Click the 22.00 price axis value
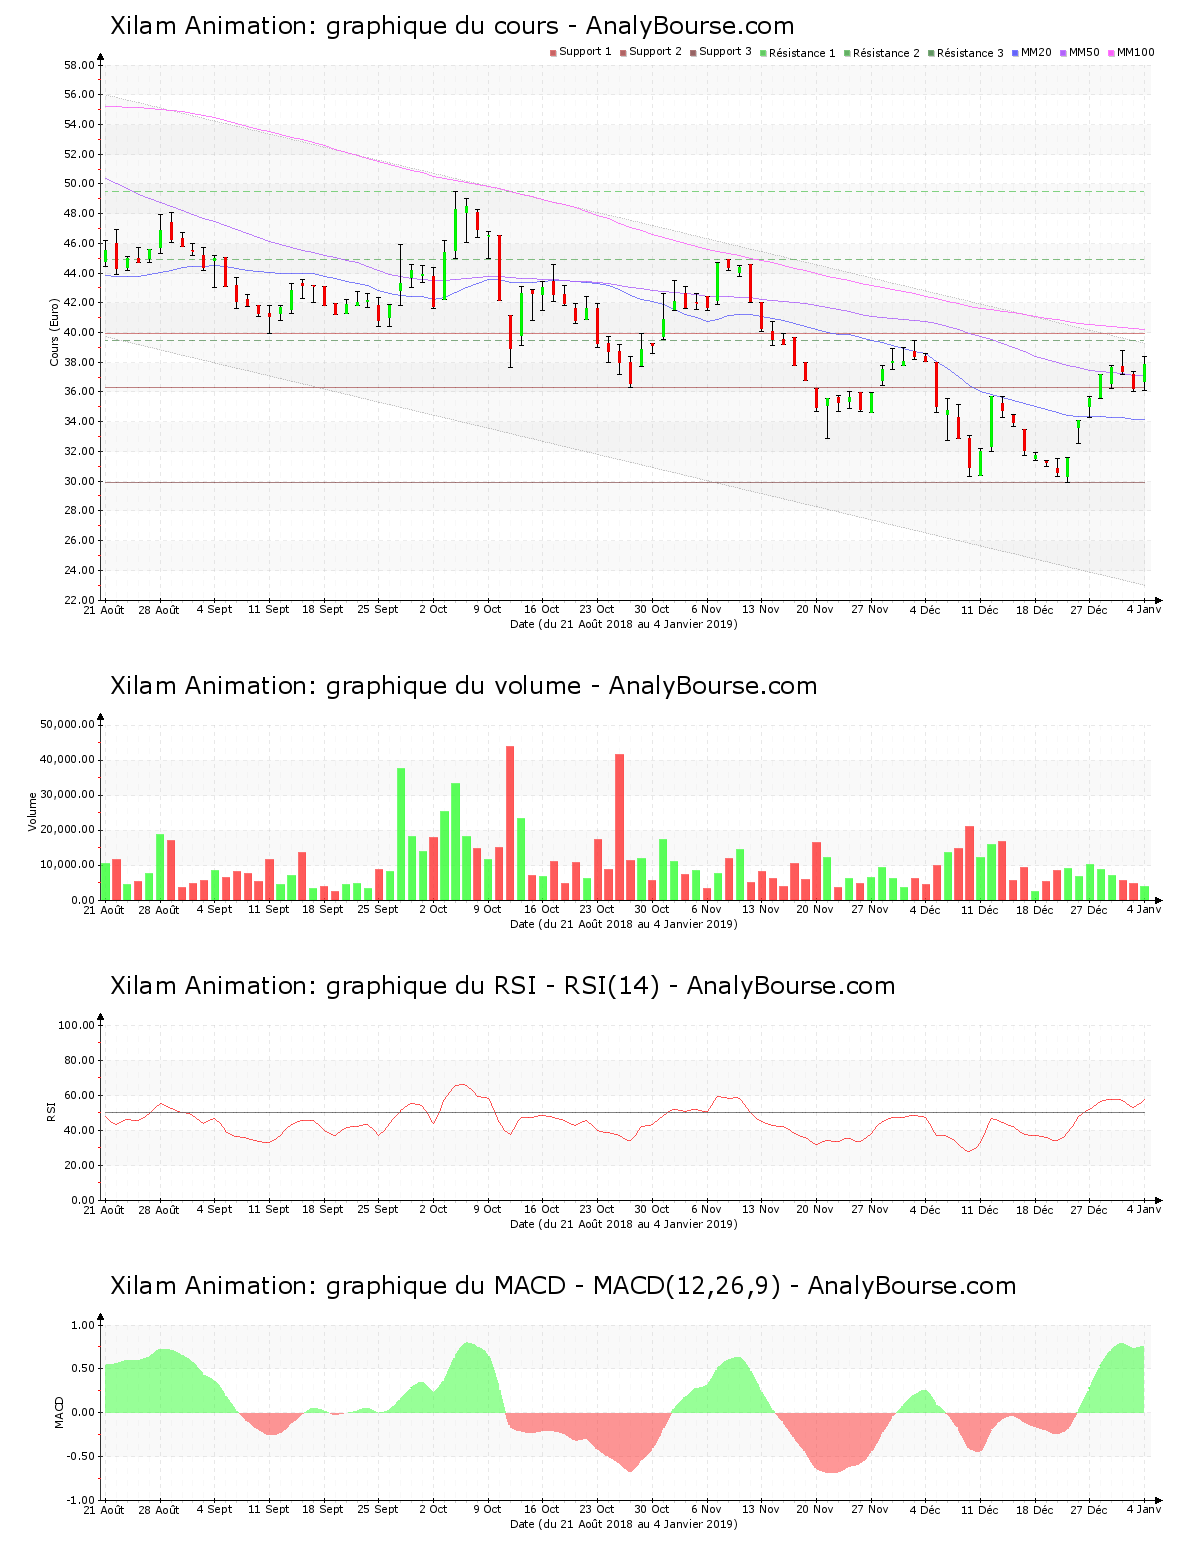 79,600
